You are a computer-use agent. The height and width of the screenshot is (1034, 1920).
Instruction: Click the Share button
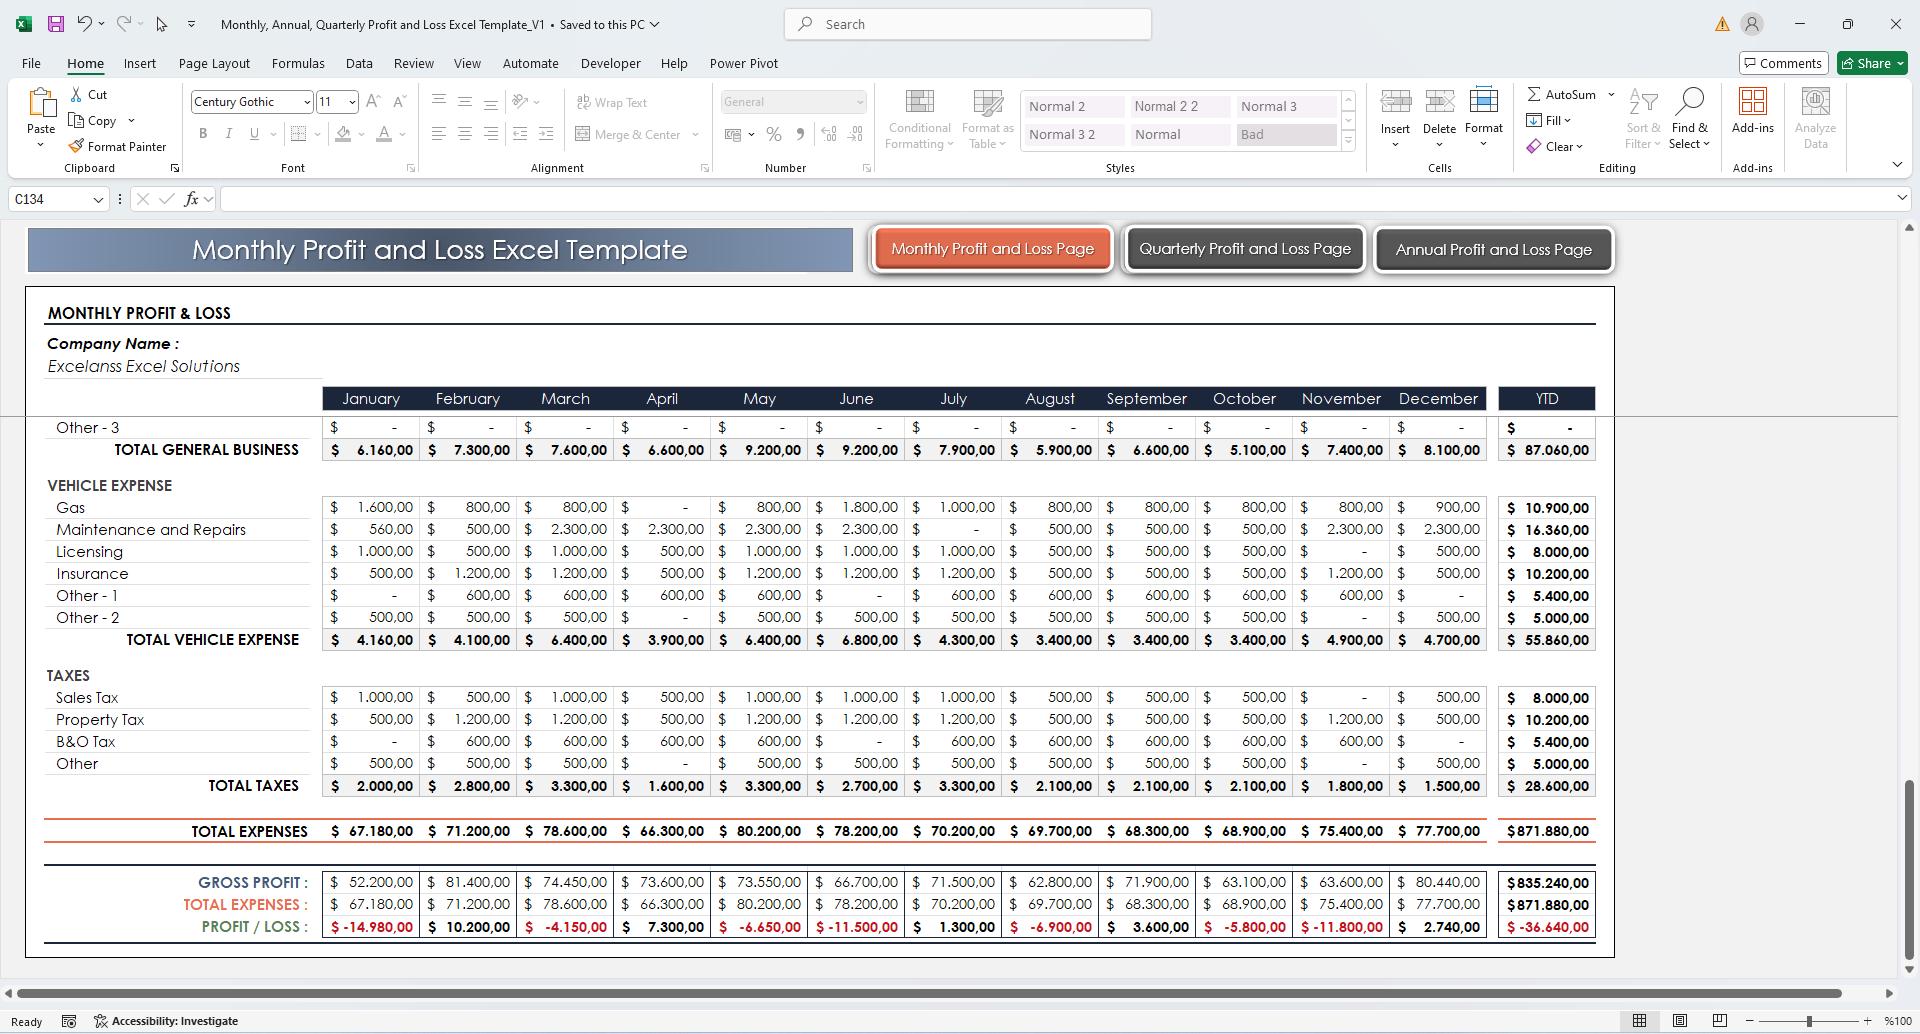pos(1872,63)
